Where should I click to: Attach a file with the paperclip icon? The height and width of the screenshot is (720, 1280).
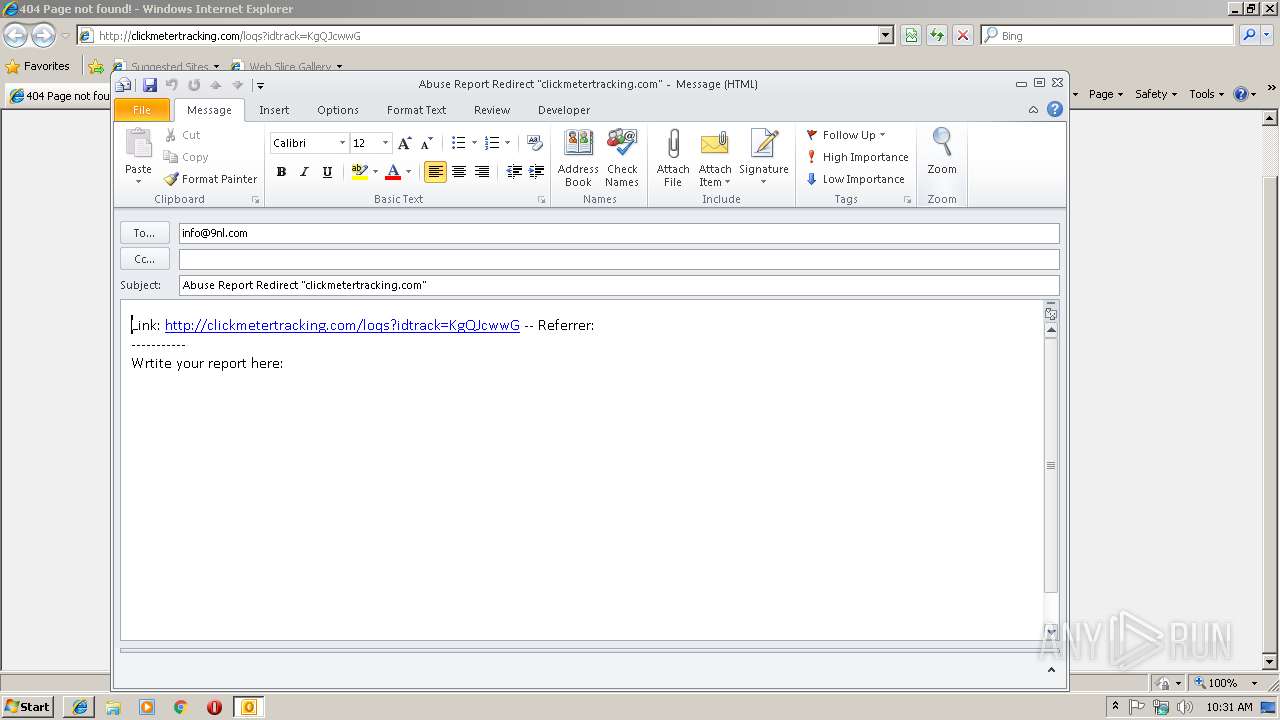pos(673,158)
